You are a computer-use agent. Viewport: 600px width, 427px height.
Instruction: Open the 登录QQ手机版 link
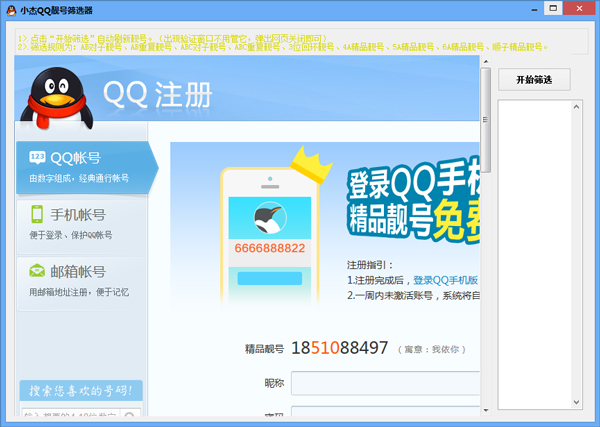pos(446,280)
